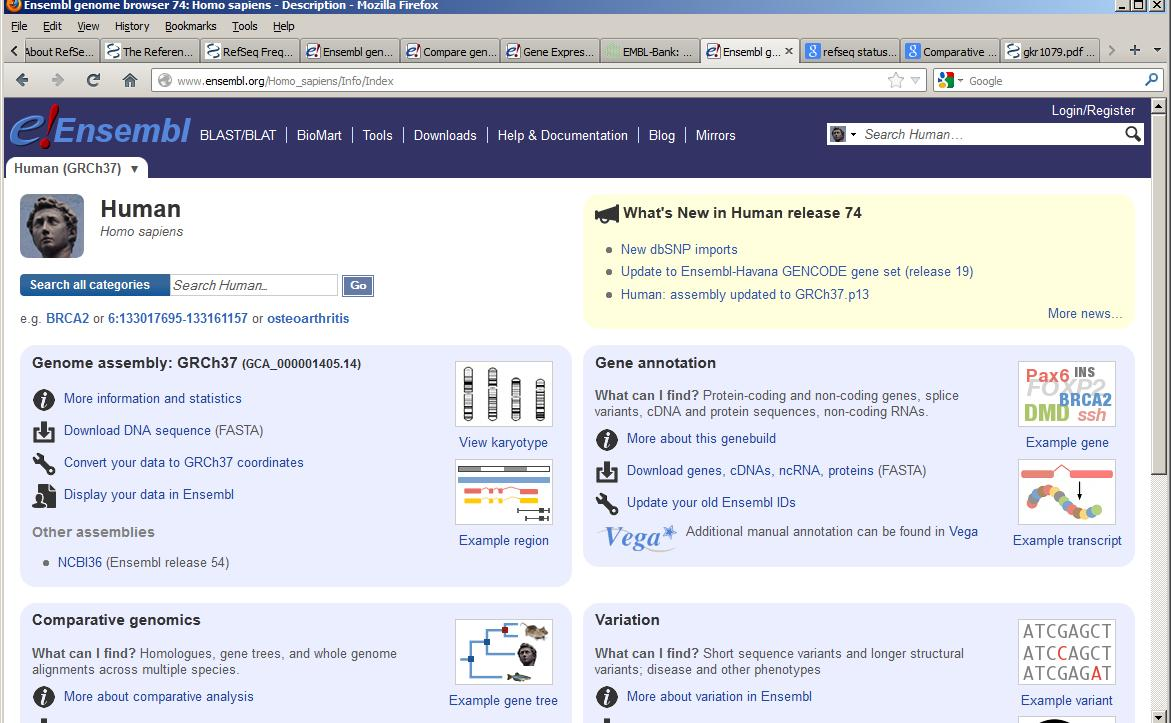Open the Example region thumbnail image
The height and width of the screenshot is (723, 1171).
pos(504,492)
